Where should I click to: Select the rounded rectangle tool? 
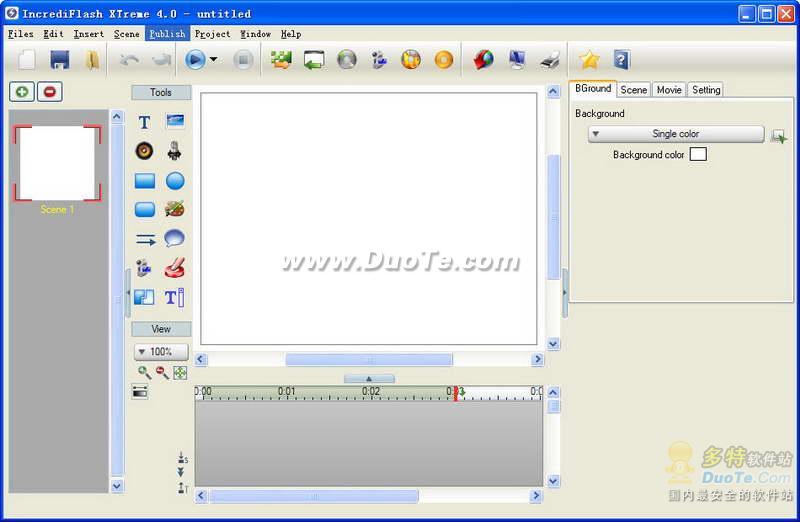coord(145,209)
